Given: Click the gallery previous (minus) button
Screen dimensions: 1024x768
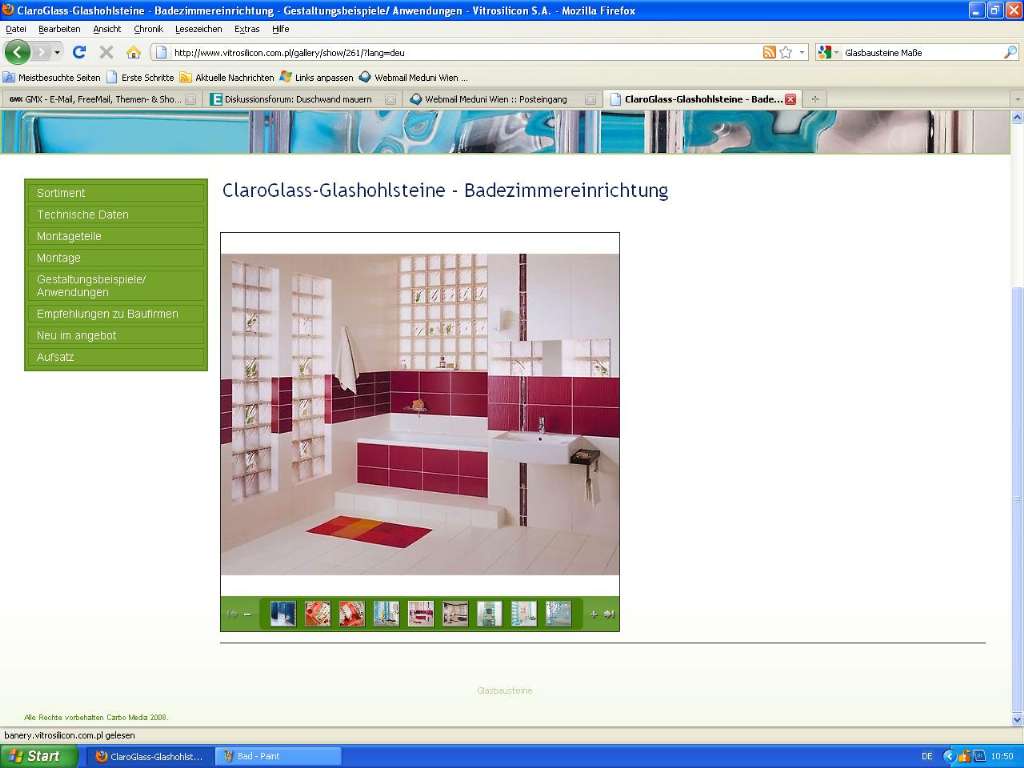Looking at the screenshot, I should coord(248,615).
